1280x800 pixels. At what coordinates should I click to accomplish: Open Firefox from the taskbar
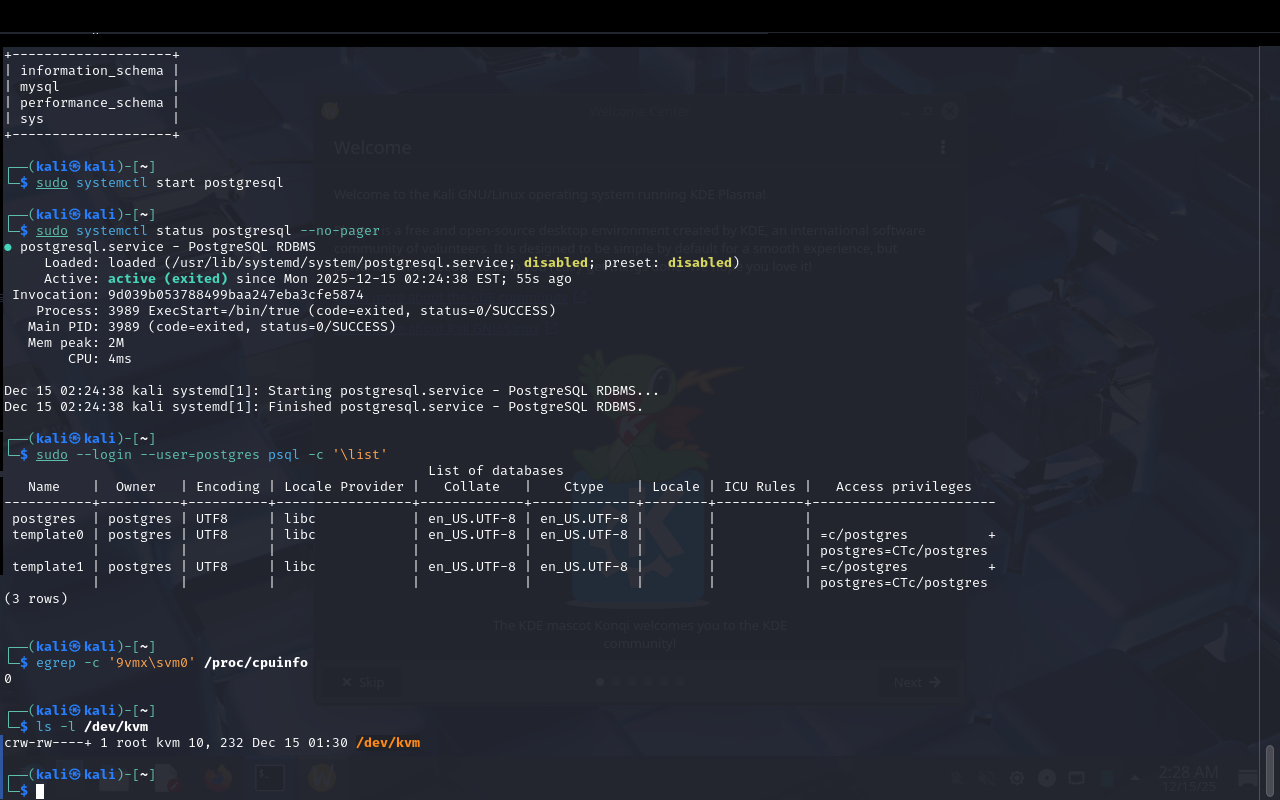(217, 777)
